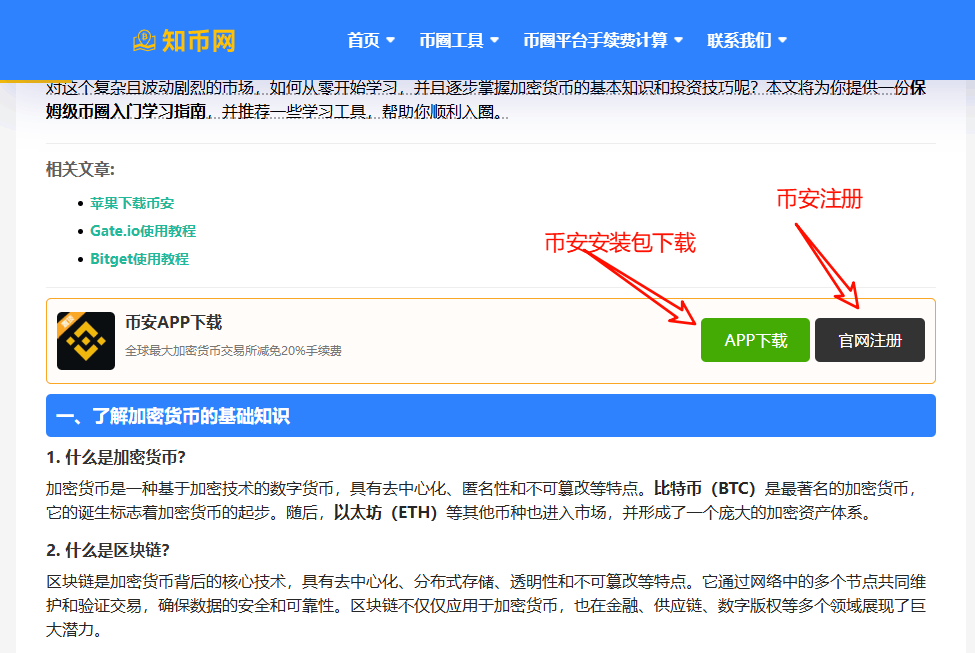Click the 官网注册 button

click(x=869, y=339)
